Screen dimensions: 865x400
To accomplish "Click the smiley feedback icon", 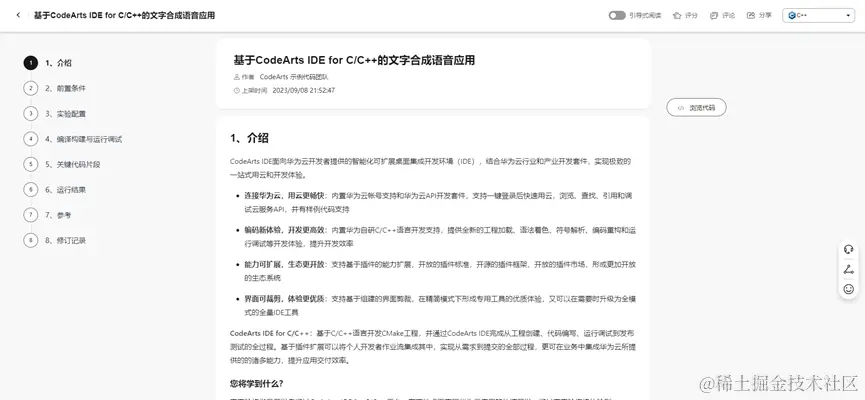I will pyautogui.click(x=848, y=289).
